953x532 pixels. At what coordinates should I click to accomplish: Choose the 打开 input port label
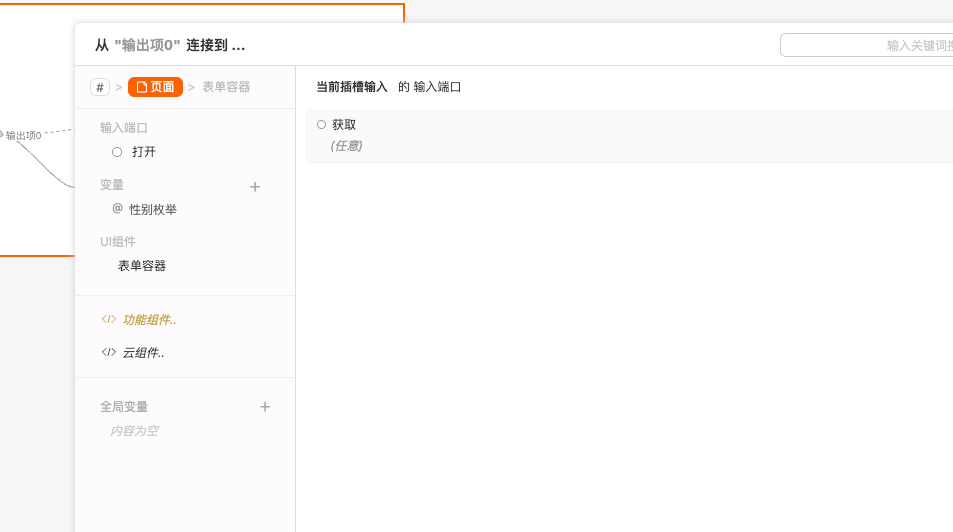point(144,152)
